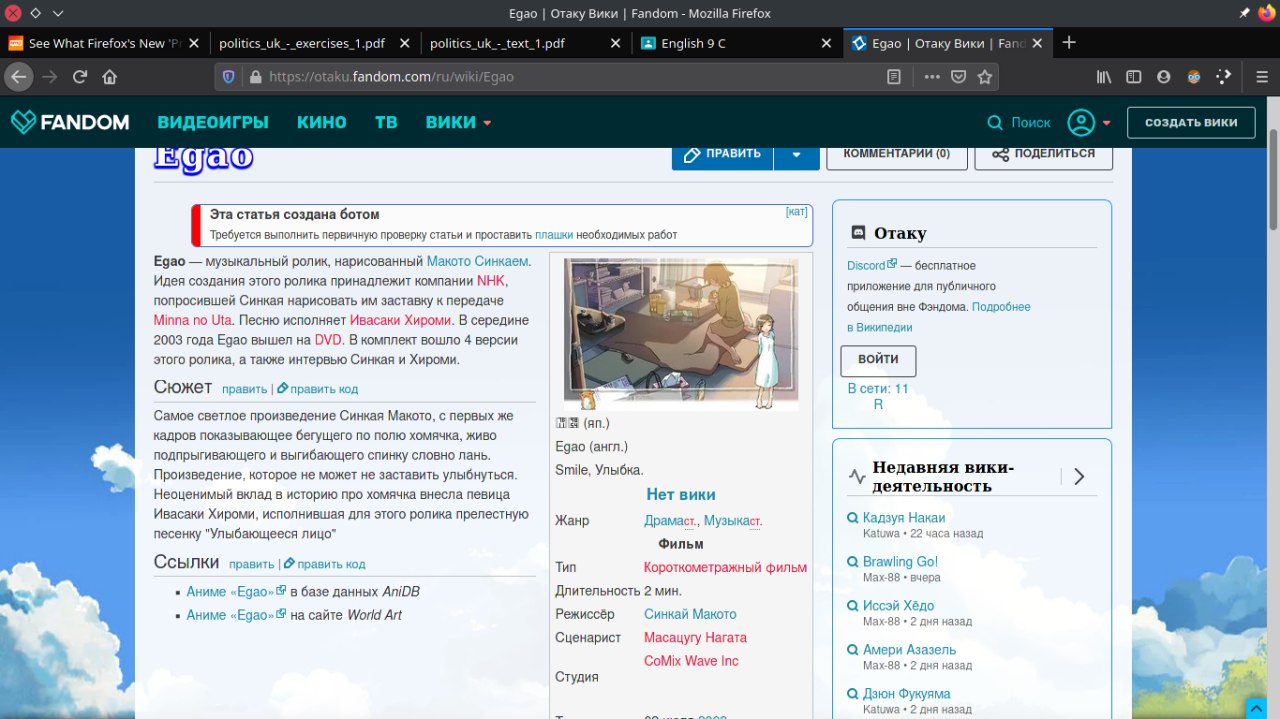Open КОММЕНТАРИИ (0) button

pyautogui.click(x=897, y=154)
